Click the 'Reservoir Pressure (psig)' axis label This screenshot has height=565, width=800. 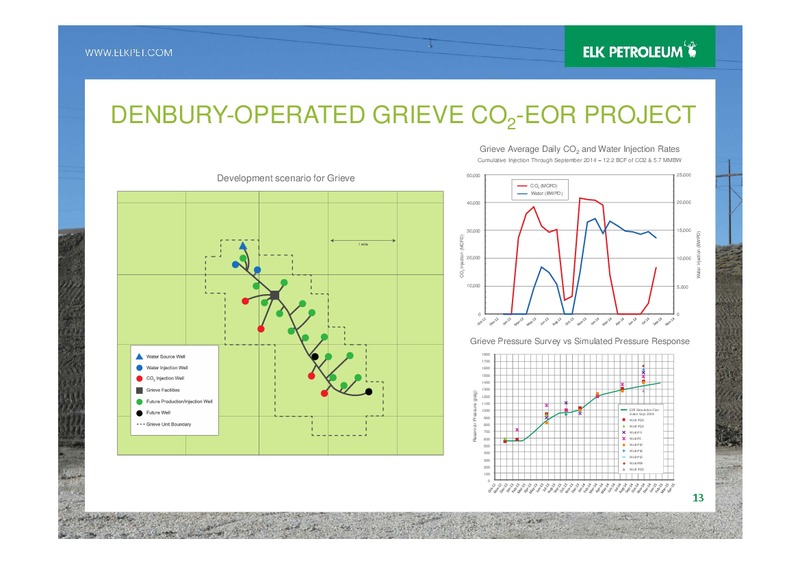click(x=474, y=416)
